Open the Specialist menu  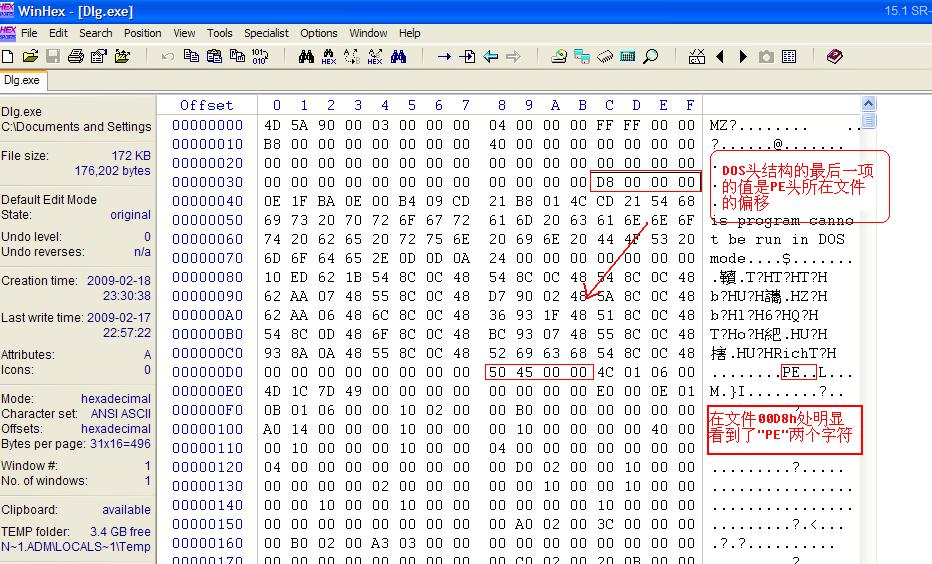[x=266, y=33]
